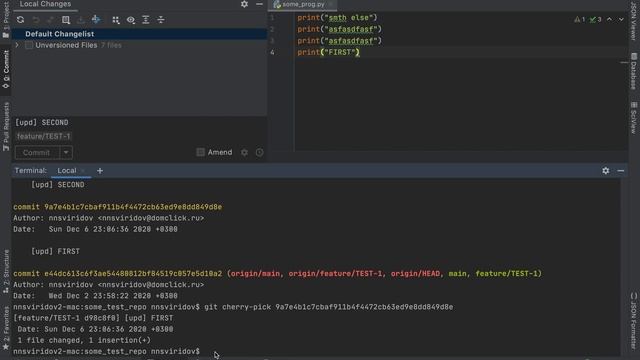Expand the Unversioned Files node
The height and width of the screenshot is (360, 640).
coord(17,45)
